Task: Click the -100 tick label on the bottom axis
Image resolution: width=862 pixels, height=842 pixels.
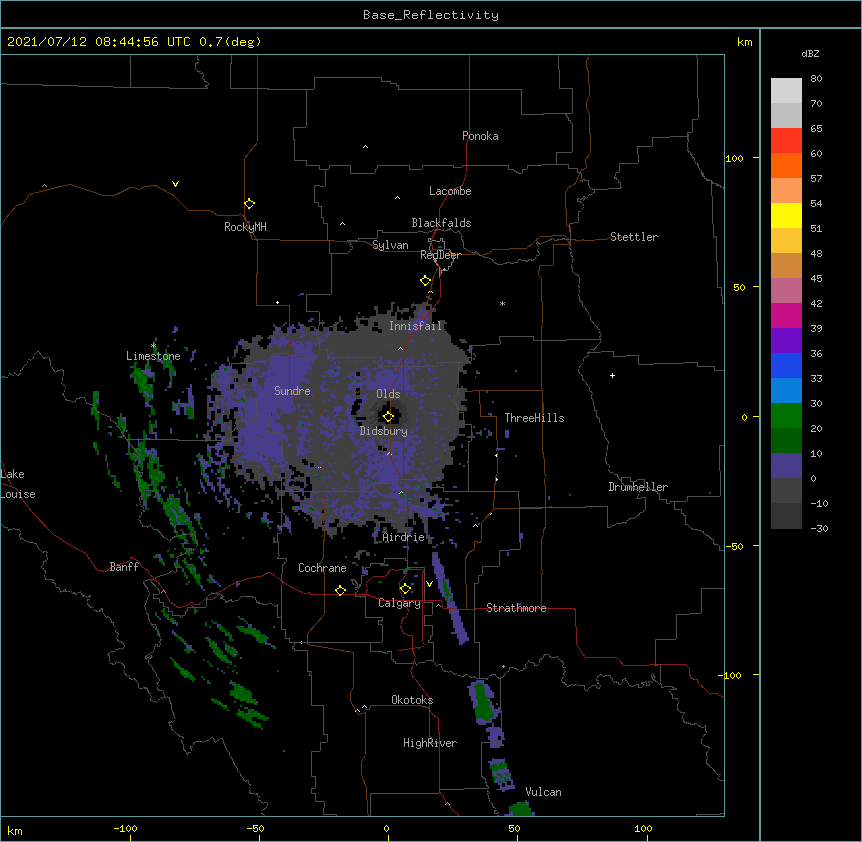Action: coord(125,828)
